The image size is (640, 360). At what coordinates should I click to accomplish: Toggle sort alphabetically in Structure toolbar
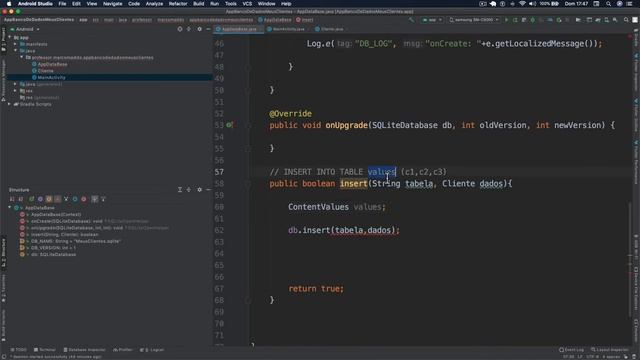coord(21,199)
